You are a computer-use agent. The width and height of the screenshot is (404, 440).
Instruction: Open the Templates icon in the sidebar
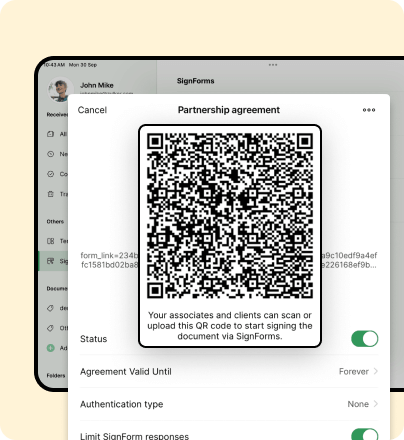tap(51, 241)
